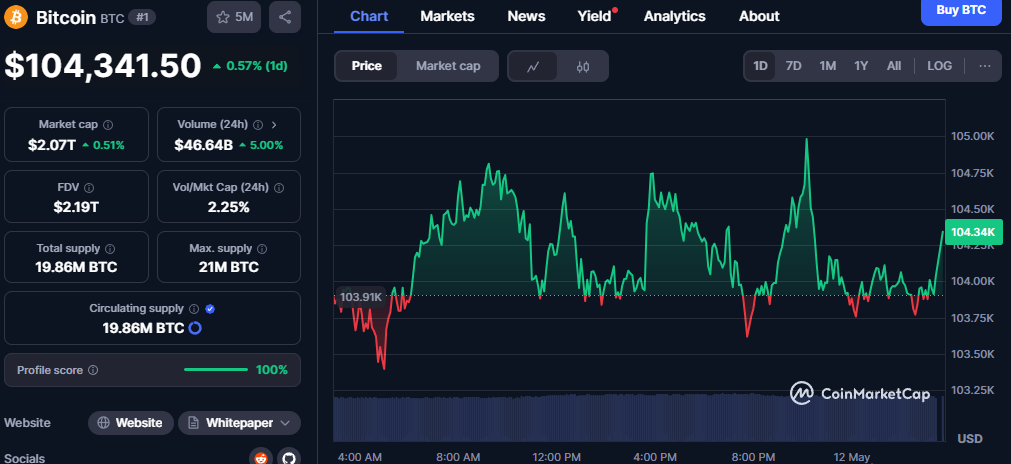Screen dimensions: 1011x464
Task: Click the circulating supply ring progress icon
Action: pyautogui.click(x=195, y=328)
